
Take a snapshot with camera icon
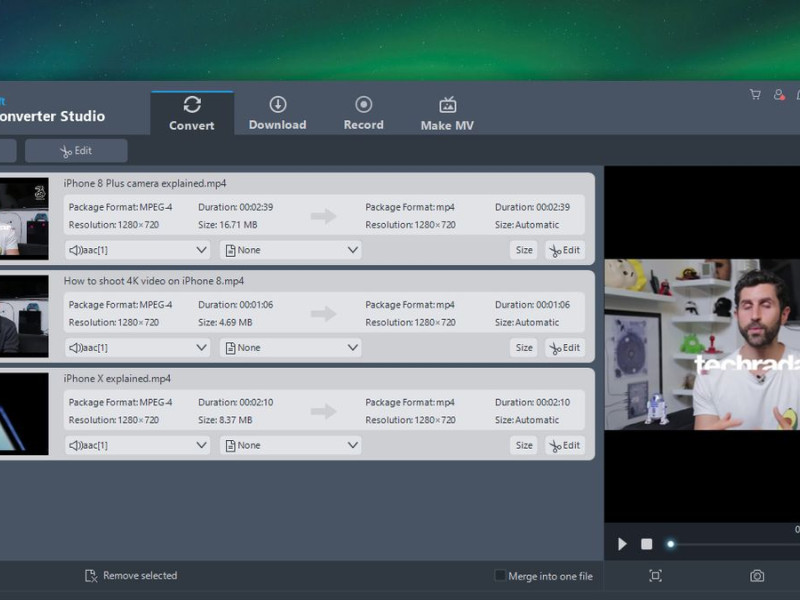click(757, 576)
